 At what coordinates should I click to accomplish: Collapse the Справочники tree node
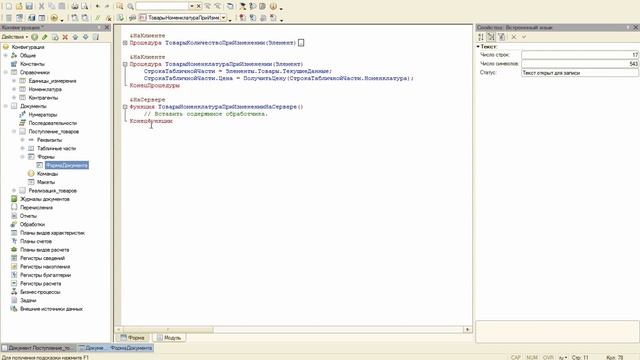tap(6, 72)
